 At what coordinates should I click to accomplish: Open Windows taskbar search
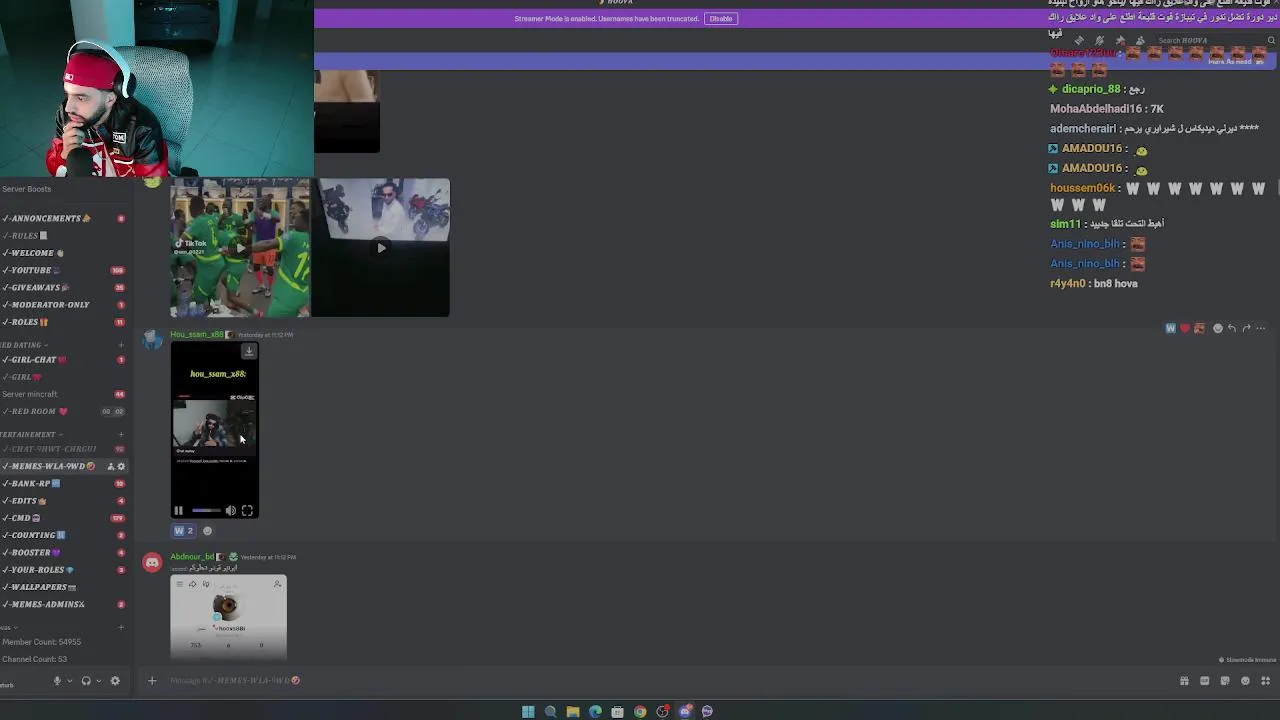[x=550, y=712]
